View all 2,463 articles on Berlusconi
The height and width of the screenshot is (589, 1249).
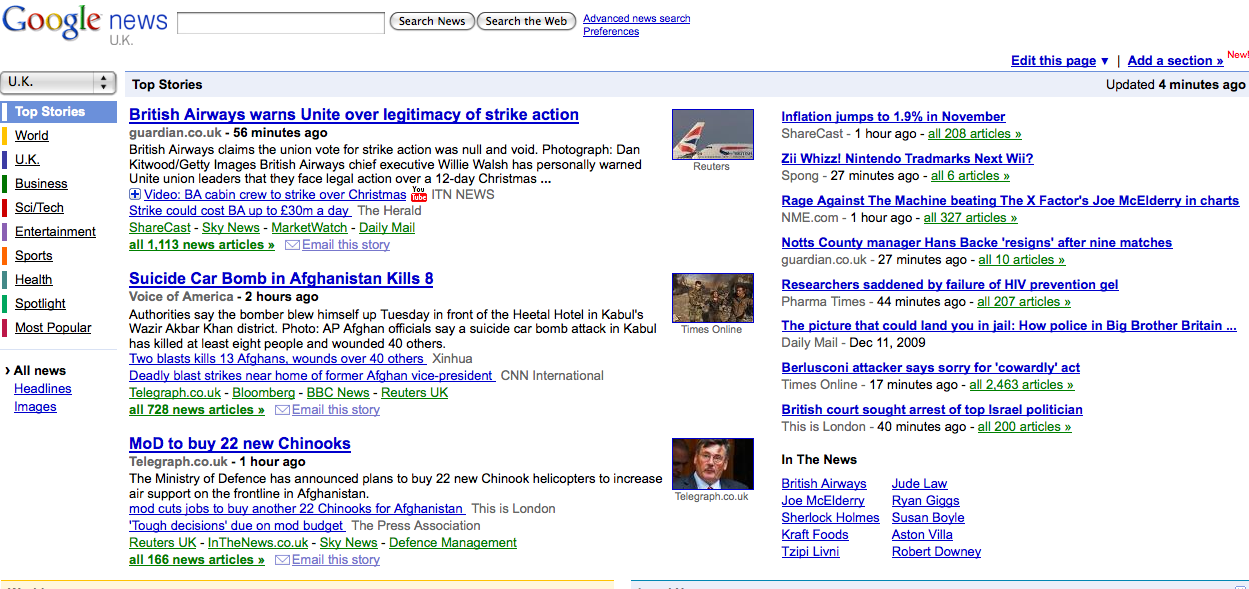coord(1022,385)
